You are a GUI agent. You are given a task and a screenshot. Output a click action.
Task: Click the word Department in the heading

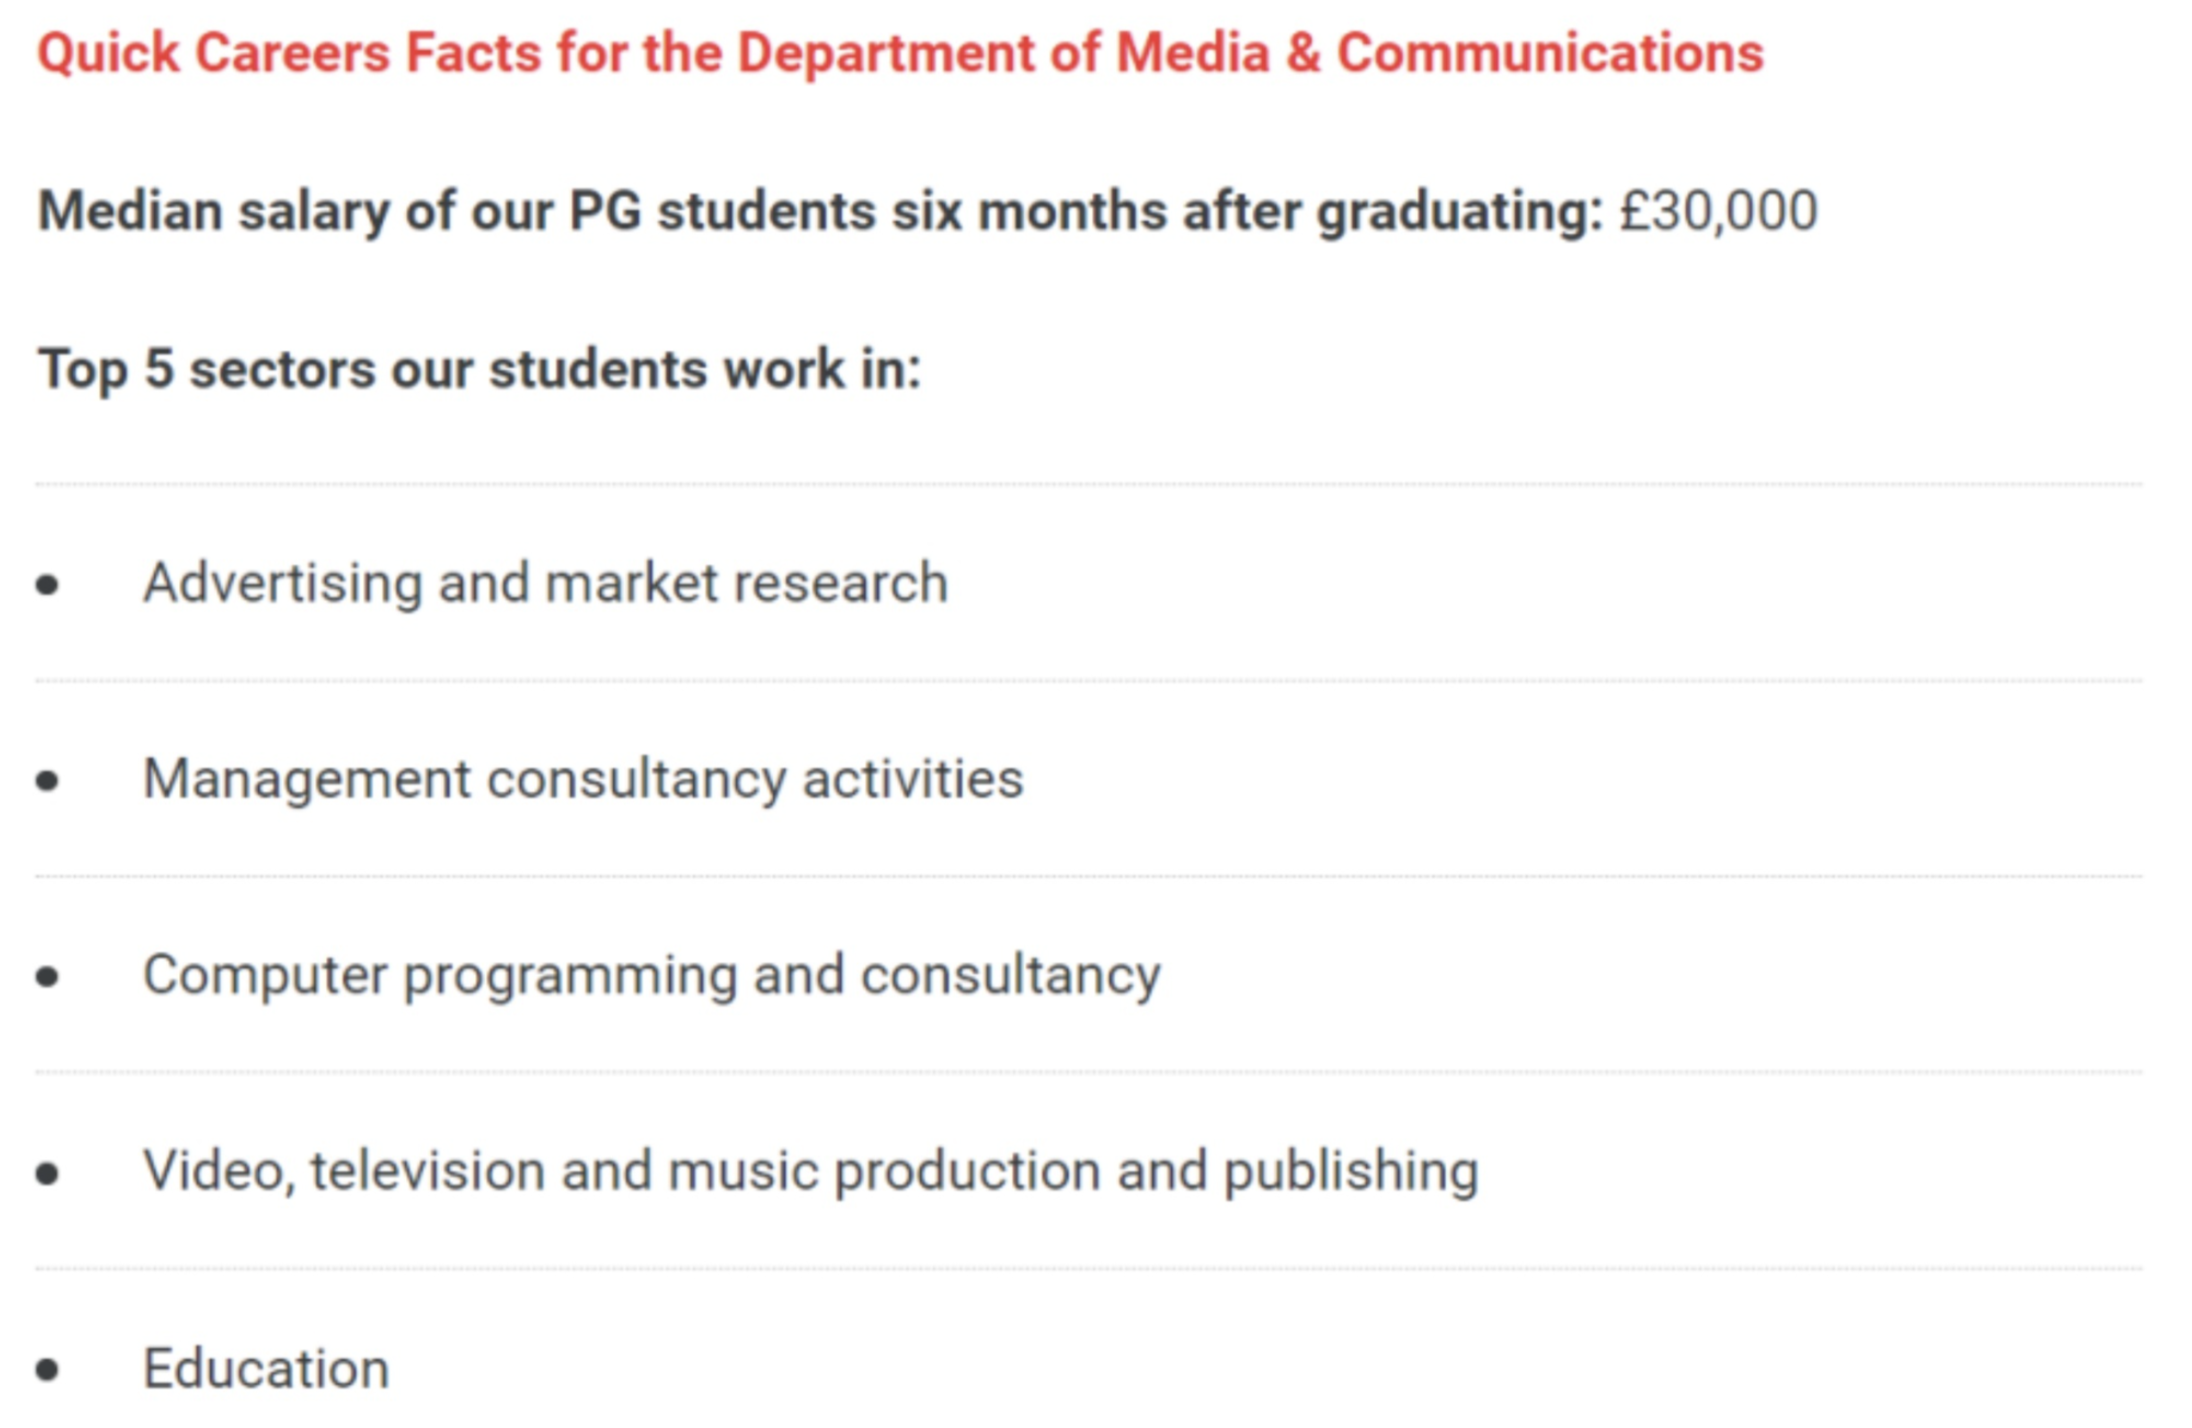click(x=885, y=55)
